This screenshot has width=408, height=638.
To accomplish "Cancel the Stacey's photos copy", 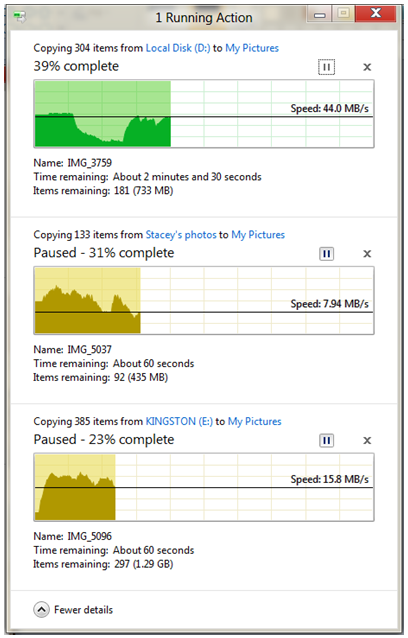I will 367,254.
